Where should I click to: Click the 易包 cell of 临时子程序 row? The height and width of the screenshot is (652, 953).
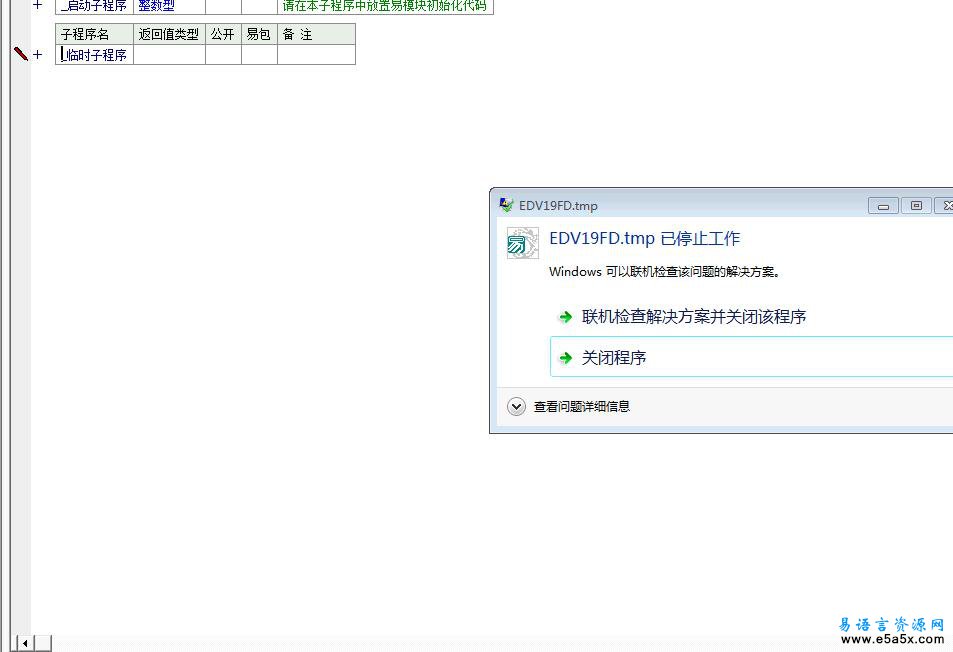[259, 55]
